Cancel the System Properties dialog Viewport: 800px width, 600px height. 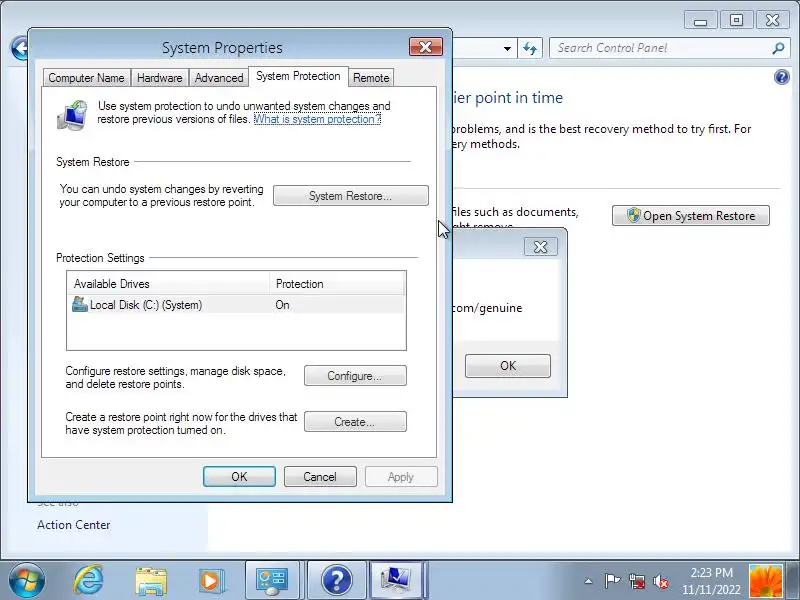tap(320, 477)
